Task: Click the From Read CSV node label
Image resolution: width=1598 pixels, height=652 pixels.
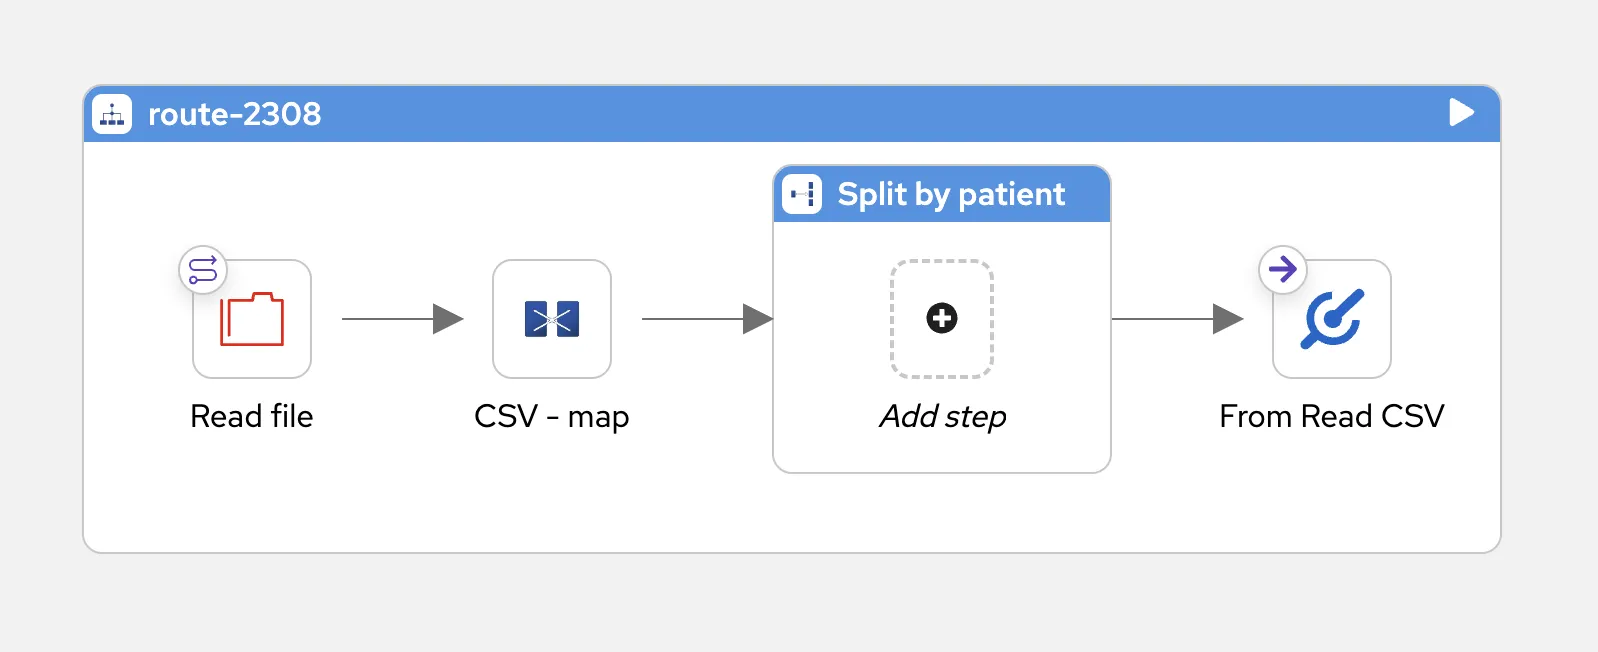Action: tap(1331, 416)
